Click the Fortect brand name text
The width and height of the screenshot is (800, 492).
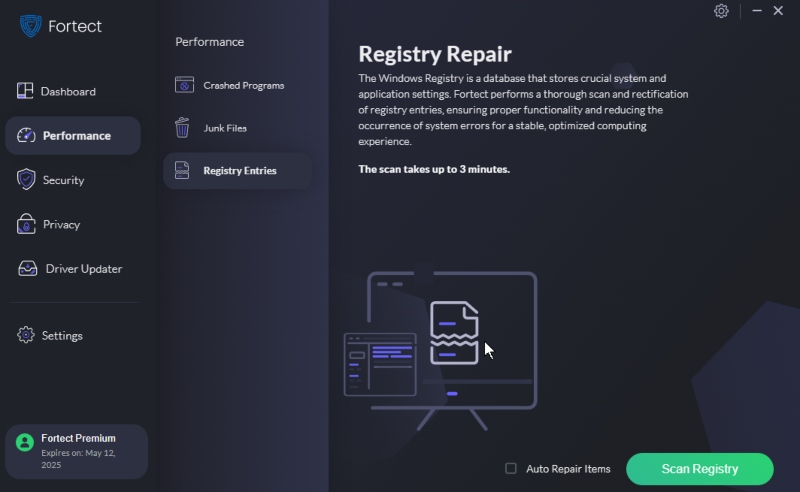click(x=75, y=26)
